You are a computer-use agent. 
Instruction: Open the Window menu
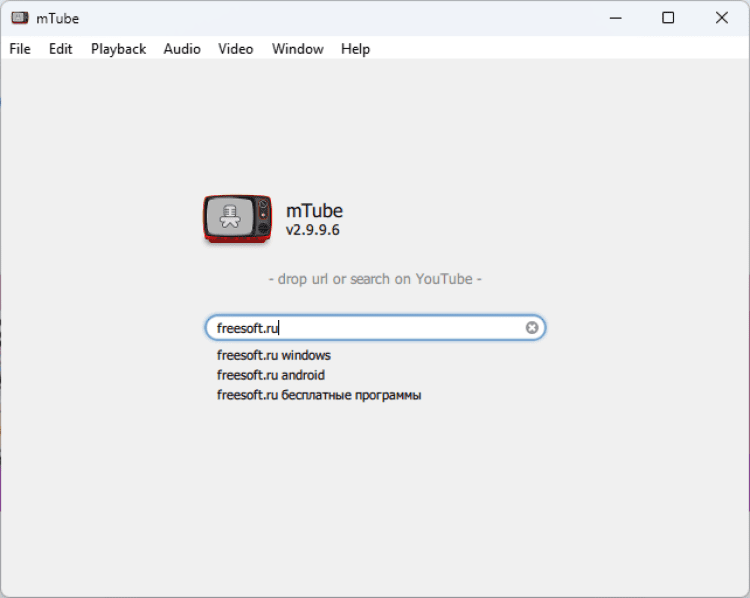coord(298,49)
